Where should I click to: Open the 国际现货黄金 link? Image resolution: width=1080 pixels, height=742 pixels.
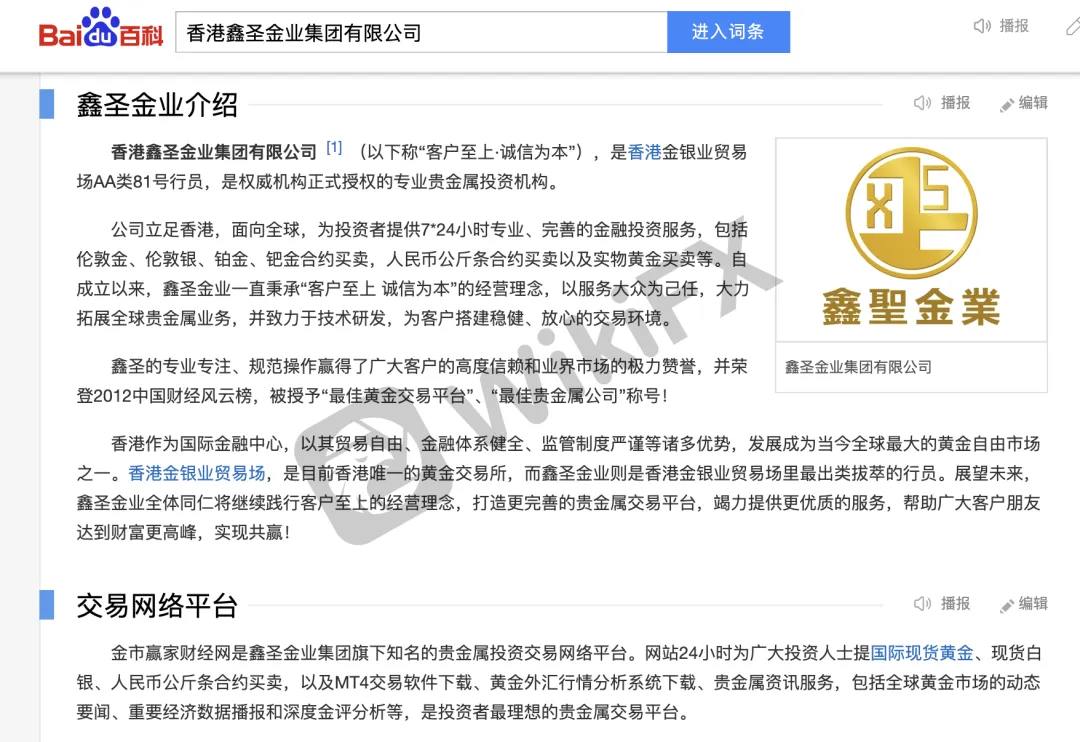[922, 652]
